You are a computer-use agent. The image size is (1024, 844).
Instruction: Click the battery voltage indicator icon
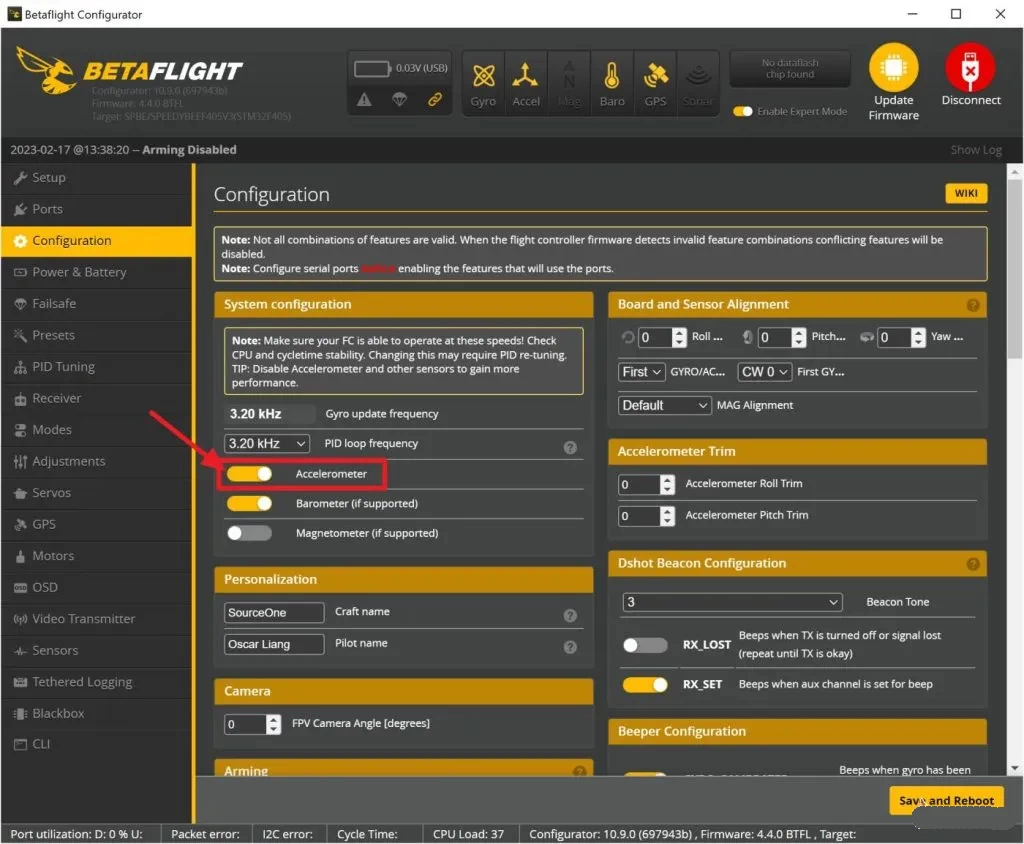(372, 69)
